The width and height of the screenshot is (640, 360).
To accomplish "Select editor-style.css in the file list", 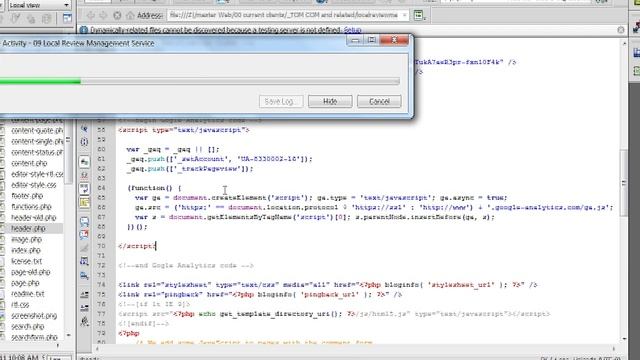I will click(33, 185).
